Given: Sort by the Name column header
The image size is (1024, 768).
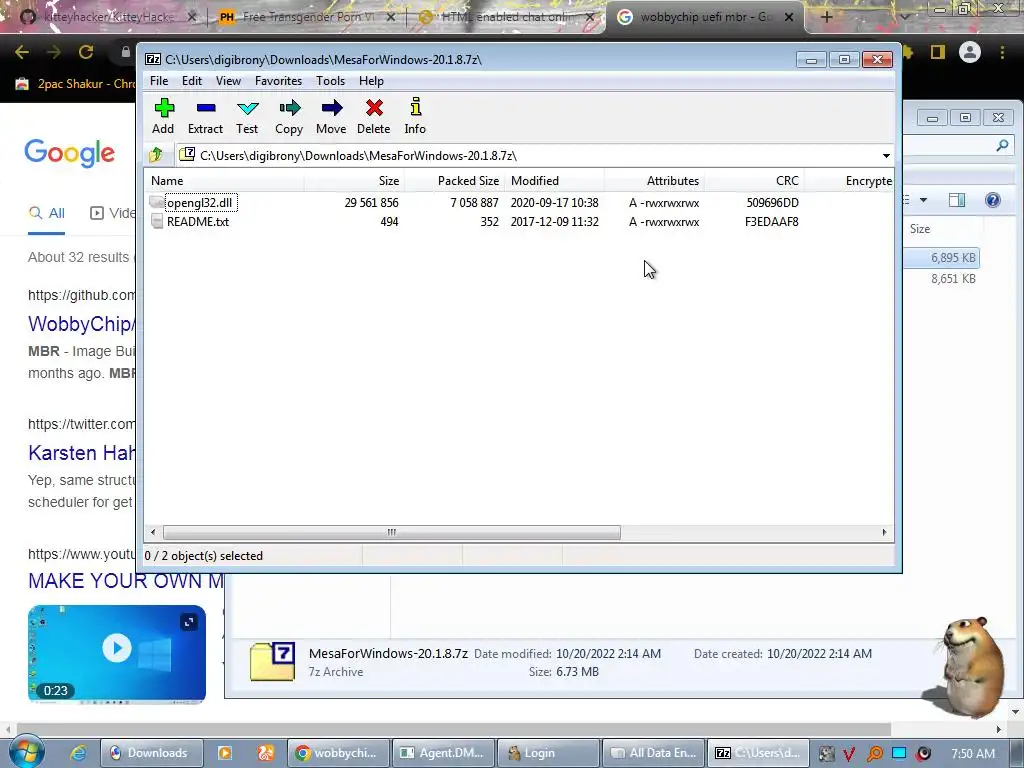Looking at the screenshot, I should (224, 181).
